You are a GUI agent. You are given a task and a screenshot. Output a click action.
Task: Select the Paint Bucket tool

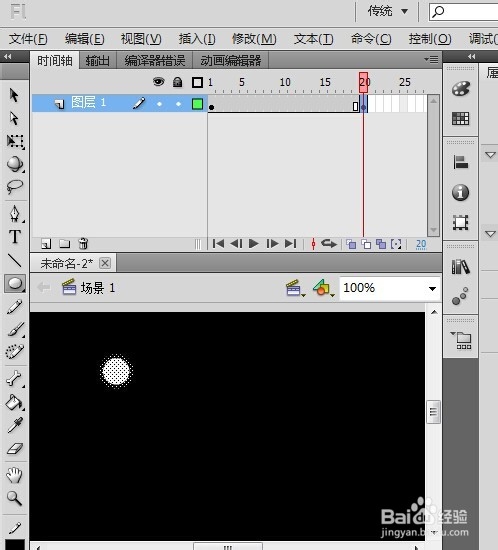click(15, 402)
